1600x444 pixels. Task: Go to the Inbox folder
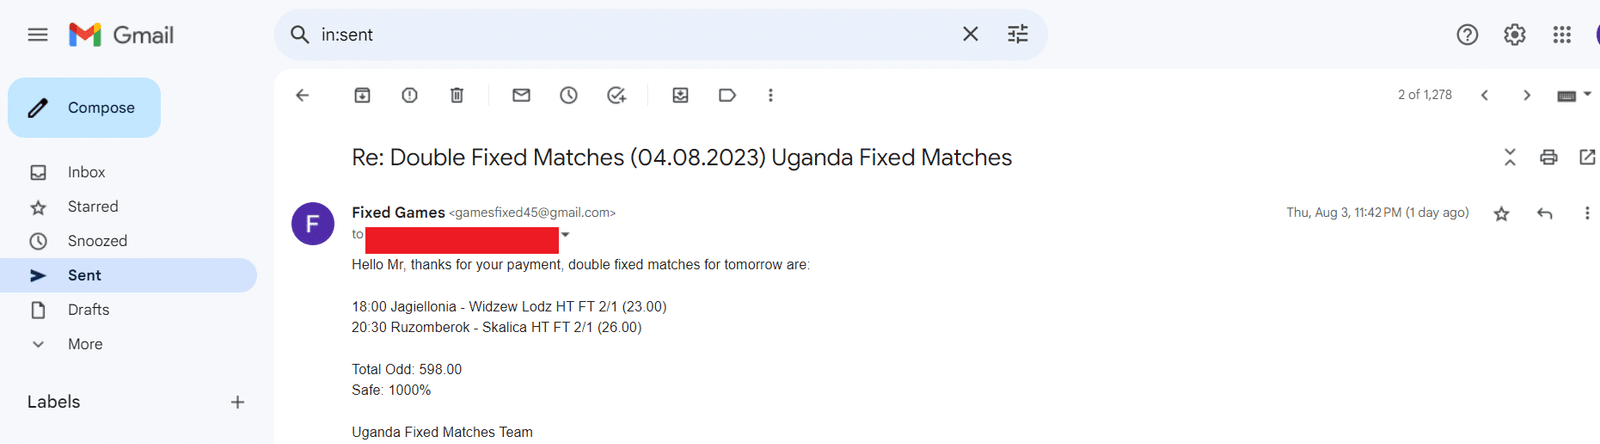pos(86,172)
